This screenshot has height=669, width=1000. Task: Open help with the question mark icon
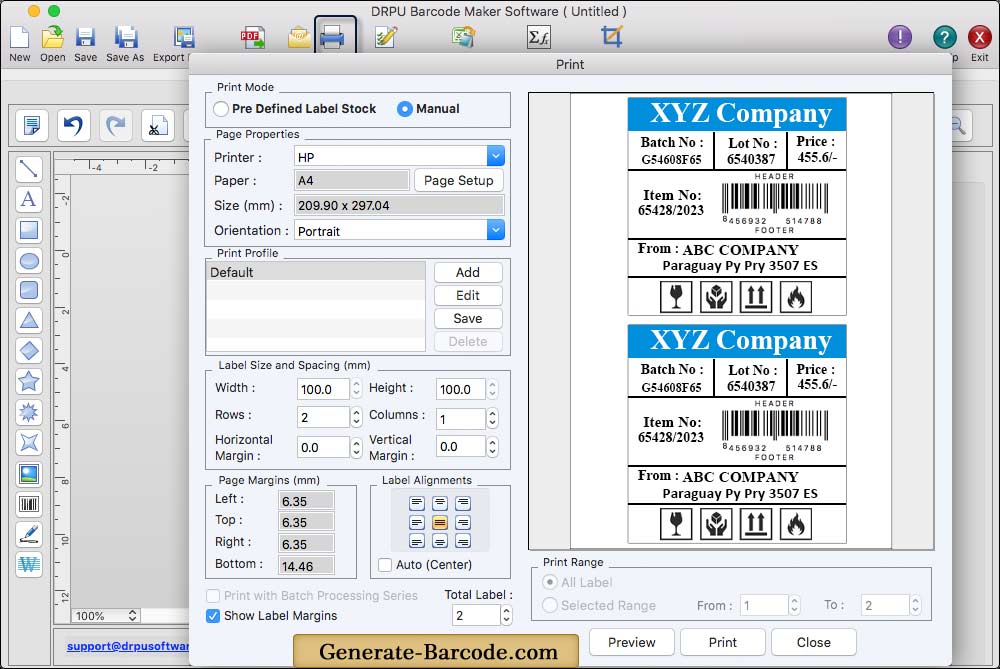[945, 37]
